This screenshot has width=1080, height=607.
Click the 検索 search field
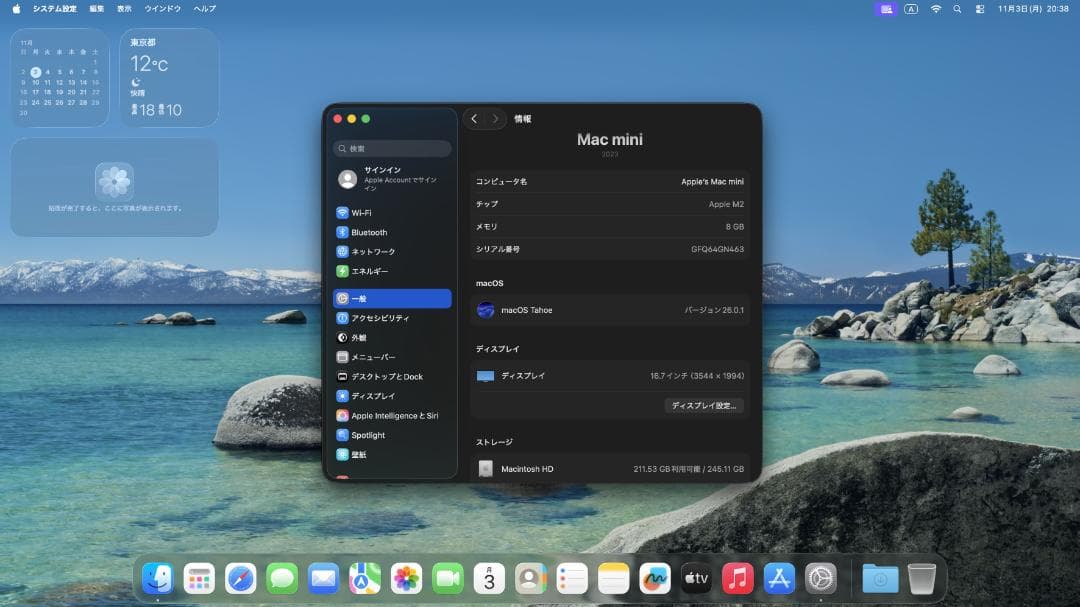click(392, 148)
